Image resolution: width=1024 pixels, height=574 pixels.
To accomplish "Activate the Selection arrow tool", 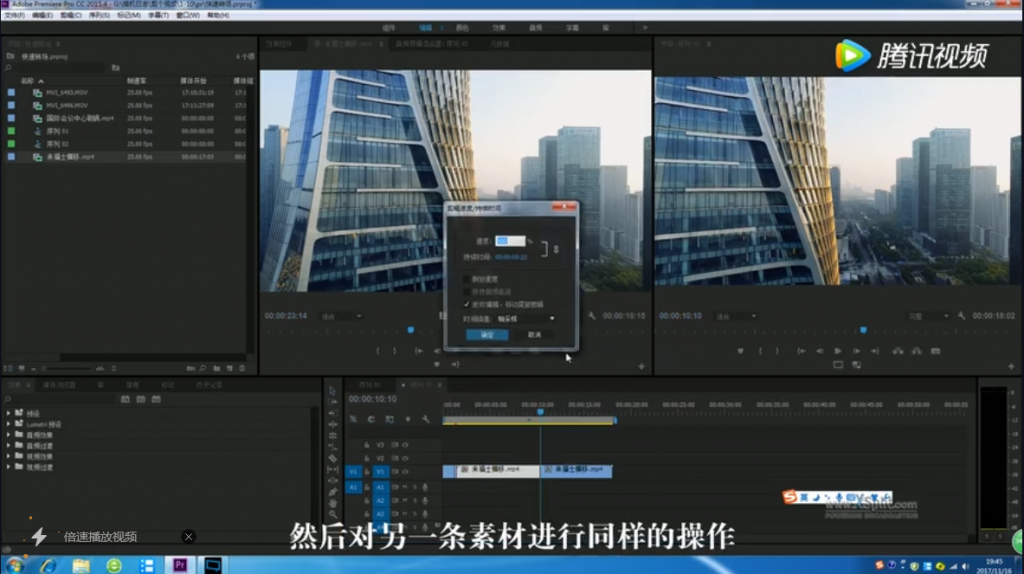I will click(x=333, y=390).
